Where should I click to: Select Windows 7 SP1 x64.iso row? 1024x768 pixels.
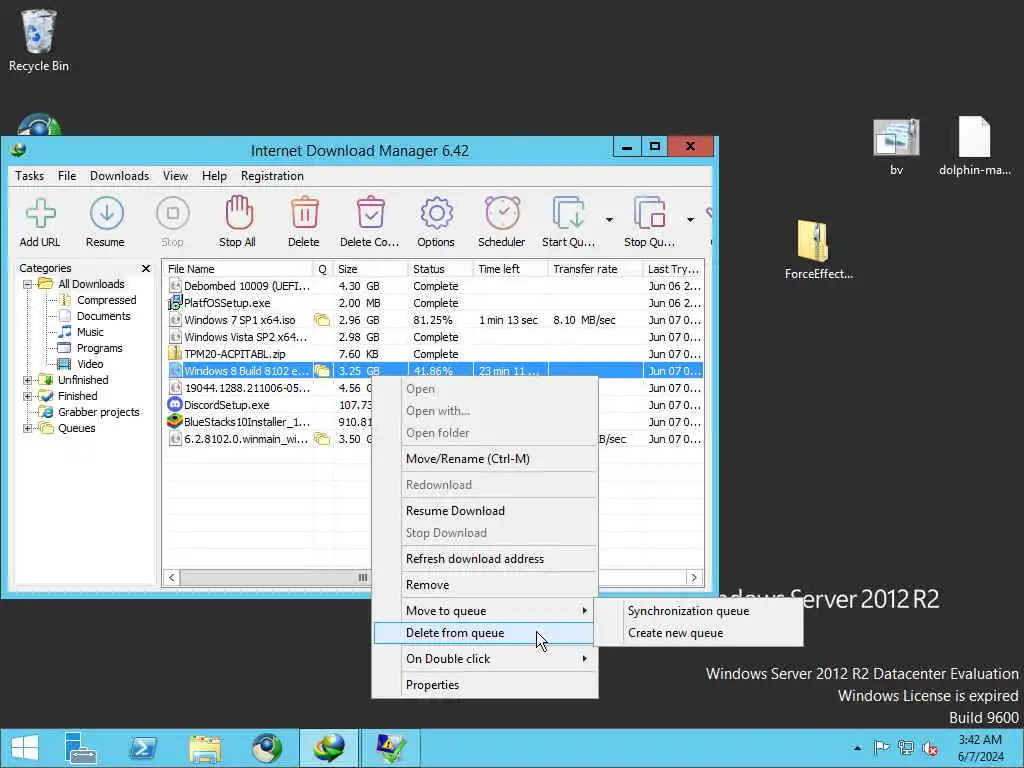[434, 320]
